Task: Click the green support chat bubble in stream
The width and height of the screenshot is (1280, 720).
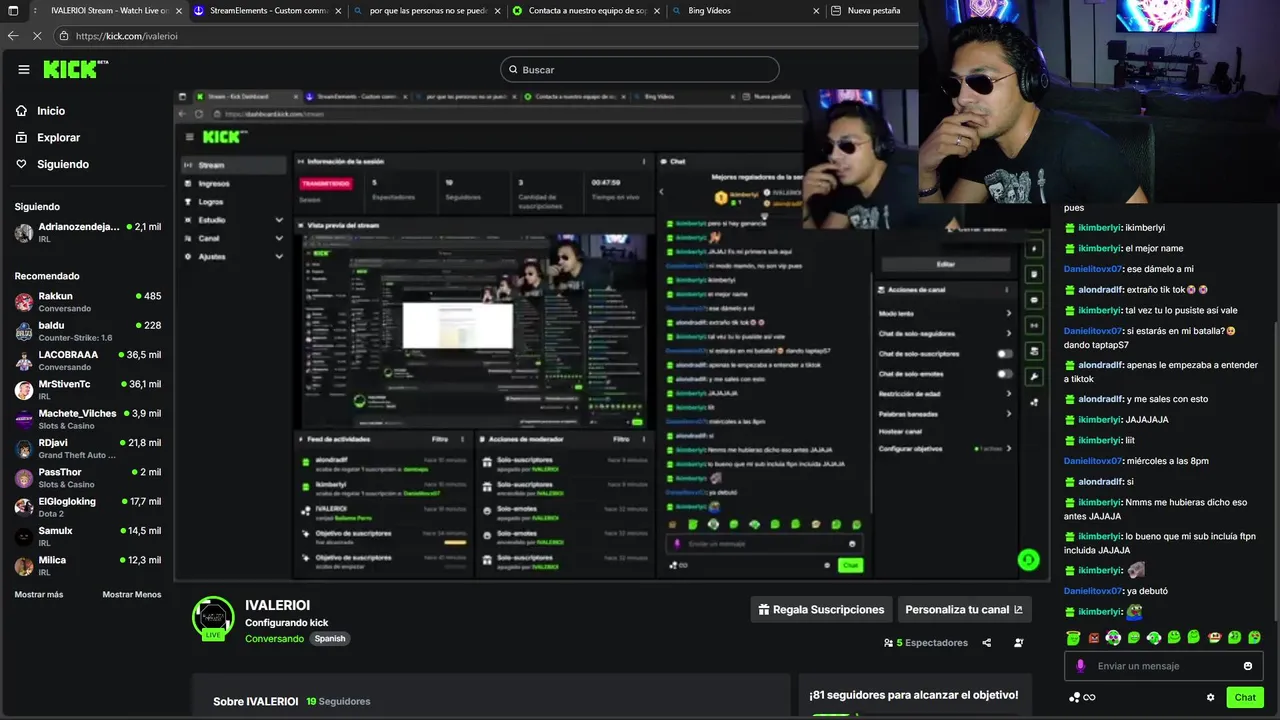Action: 1028,560
